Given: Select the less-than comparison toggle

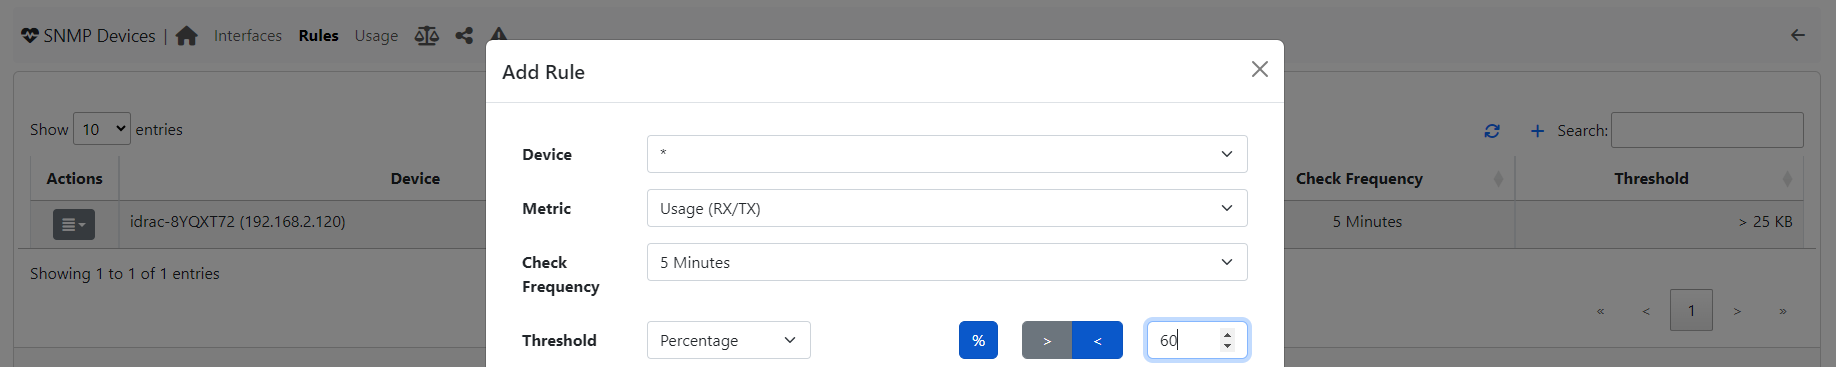Looking at the screenshot, I should (x=1097, y=340).
